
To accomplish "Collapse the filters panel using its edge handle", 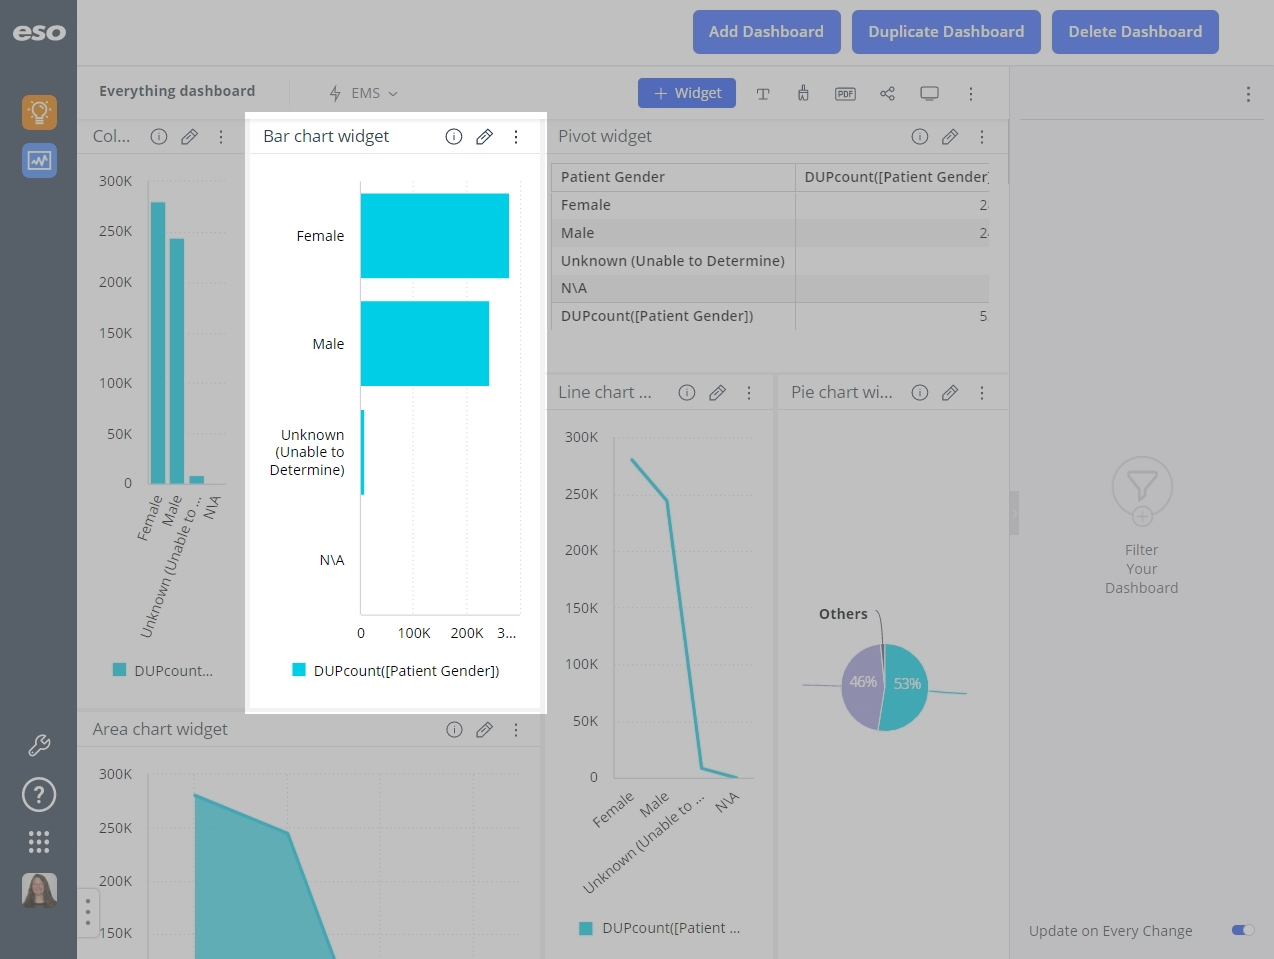I will (x=1014, y=513).
